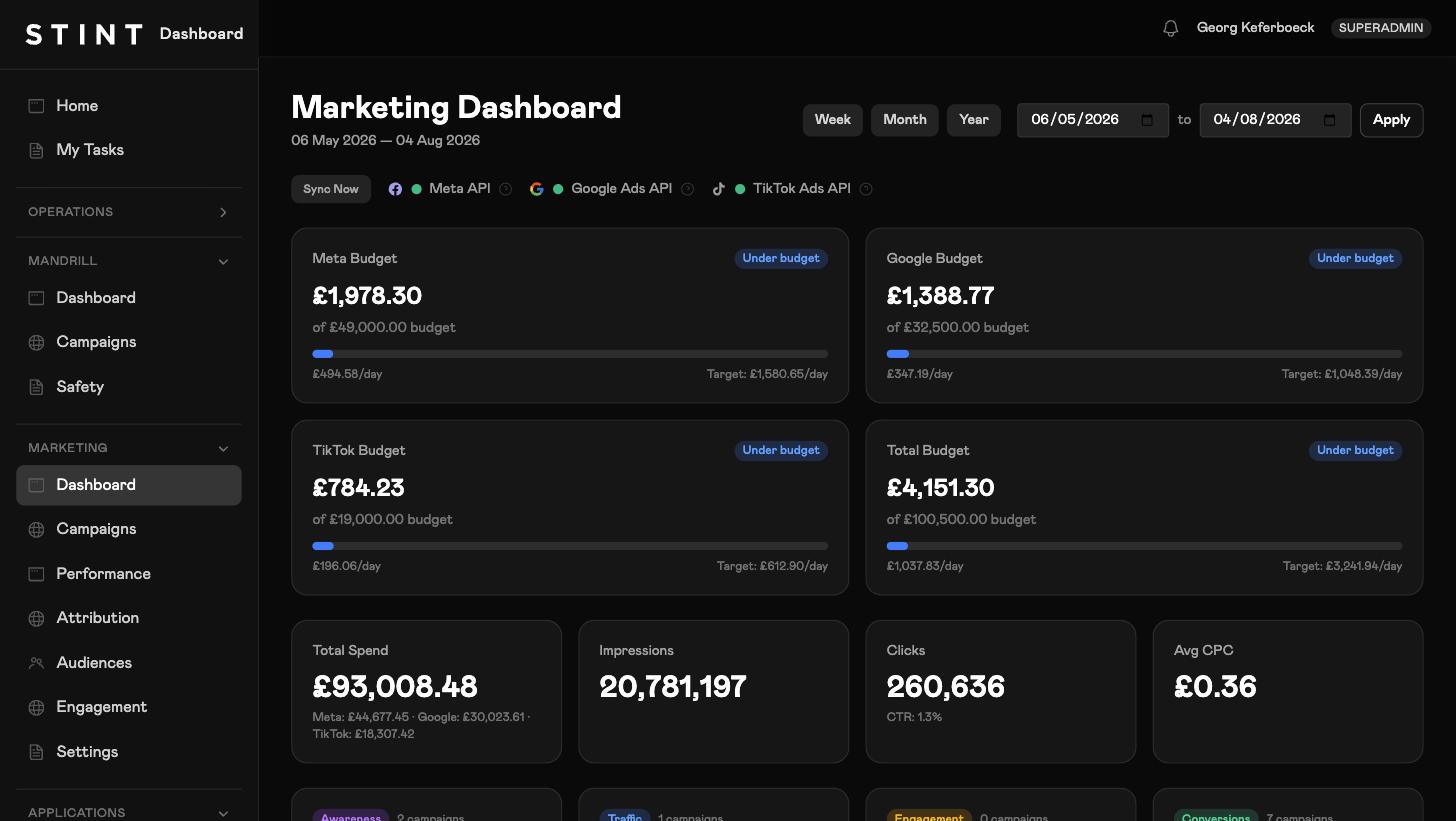This screenshot has width=1456, height=821.
Task: Click the Home icon in sidebar
Action: pos(36,106)
